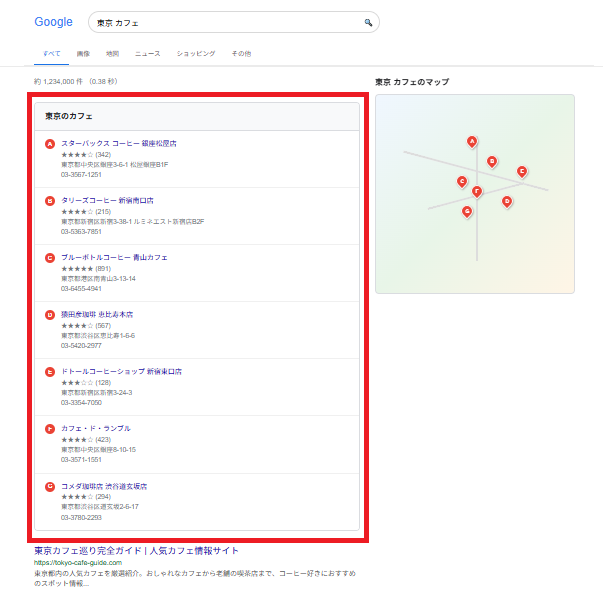
Task: Switch to the ニュース tab
Action: pos(147,52)
